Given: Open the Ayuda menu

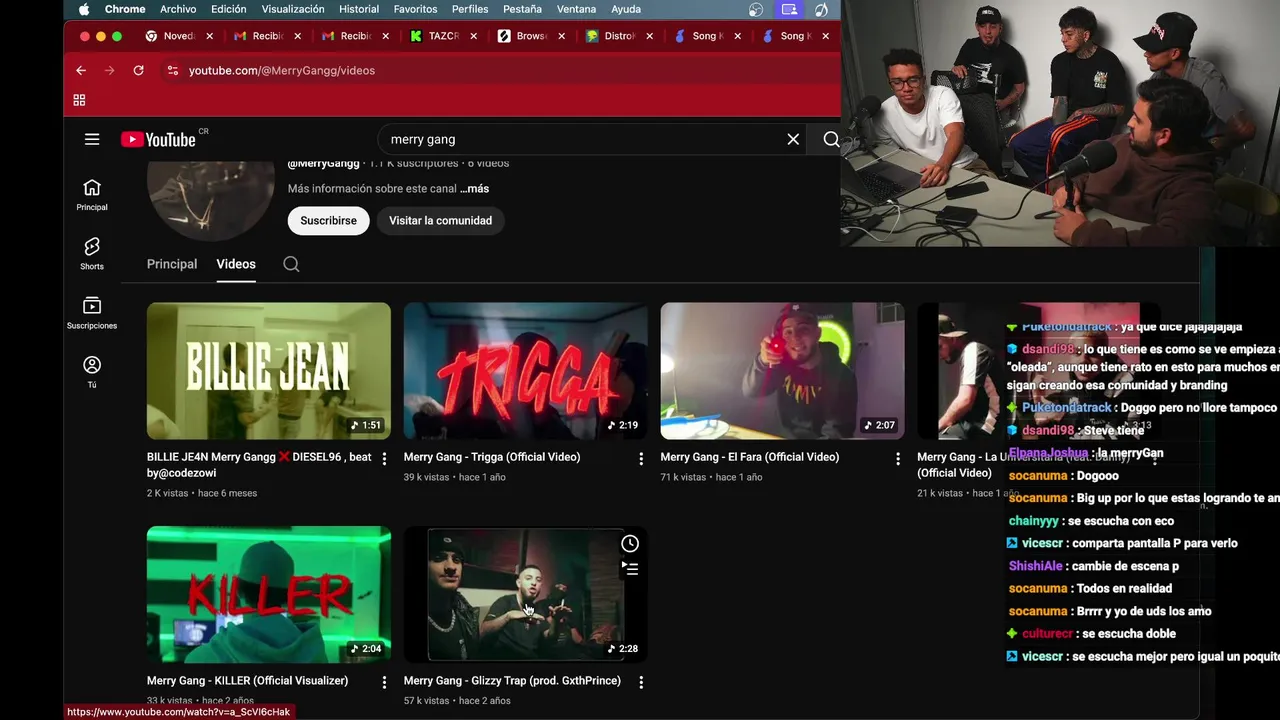Looking at the screenshot, I should tap(626, 9).
